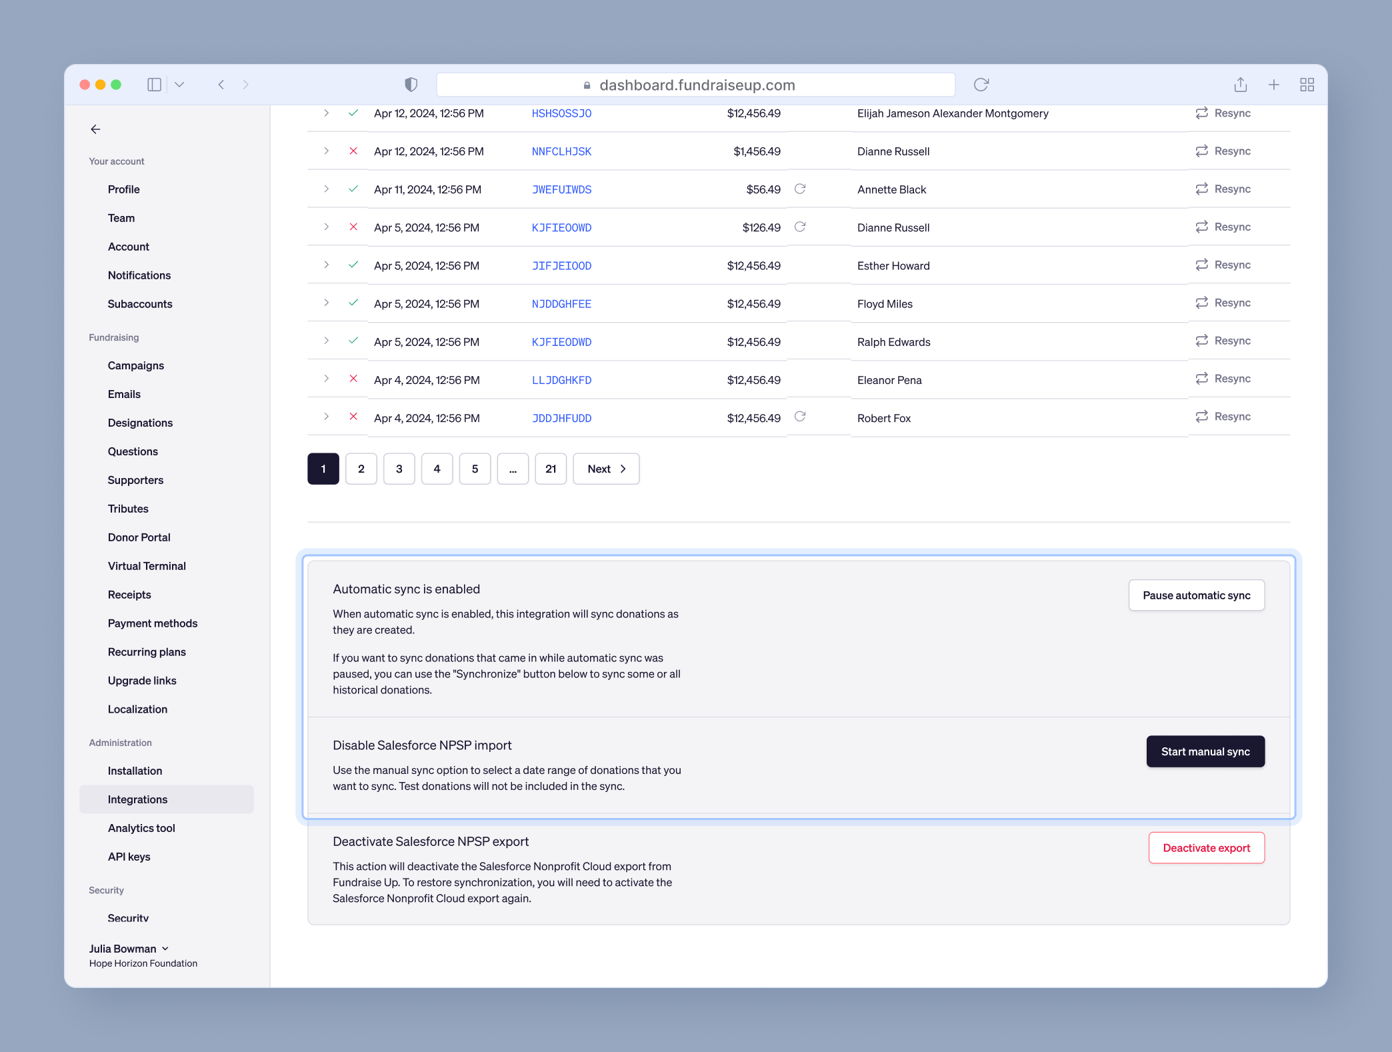Select the back arrow at top of the sidebar
The image size is (1392, 1052).
tap(95, 129)
